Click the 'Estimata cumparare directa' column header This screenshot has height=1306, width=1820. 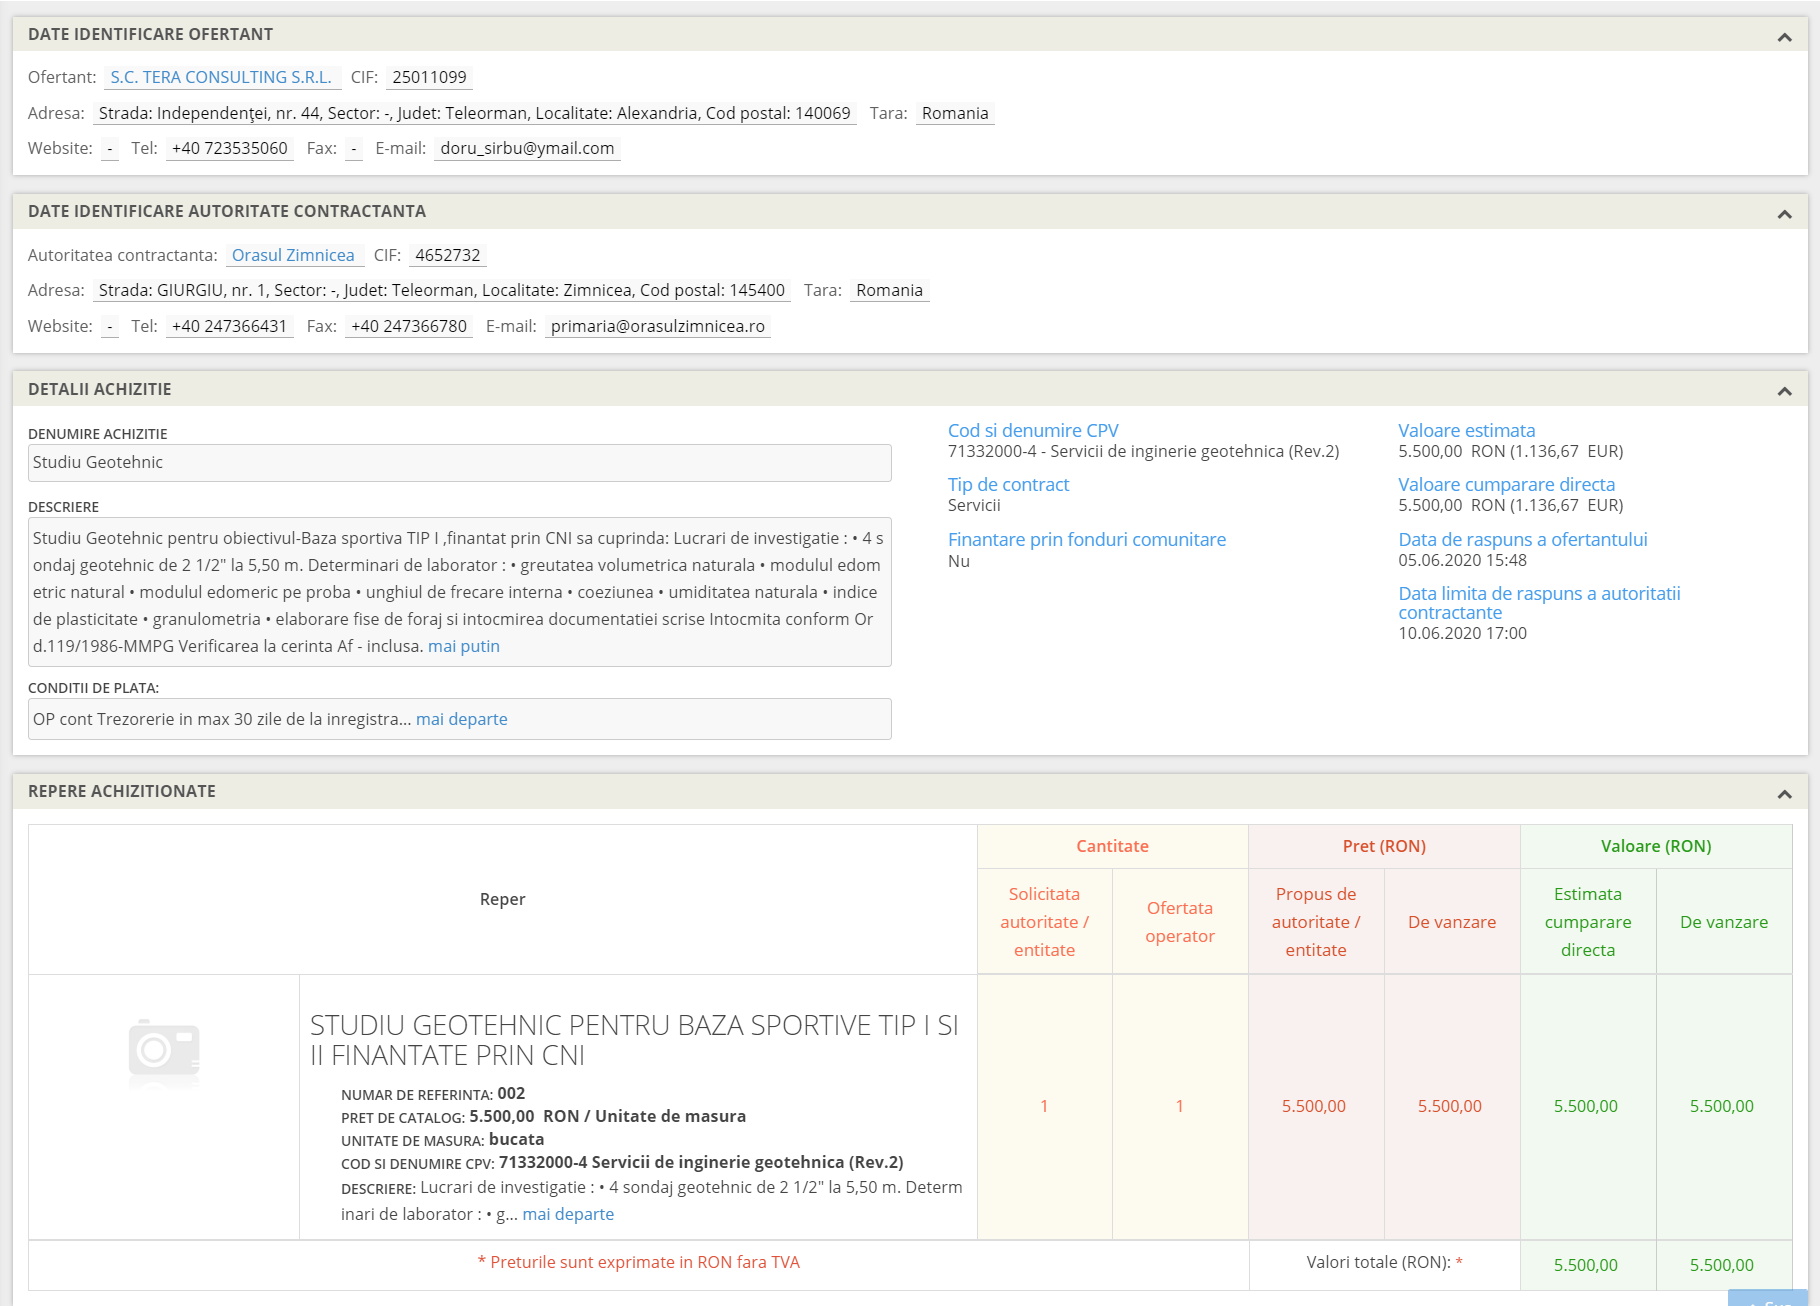click(x=1588, y=922)
